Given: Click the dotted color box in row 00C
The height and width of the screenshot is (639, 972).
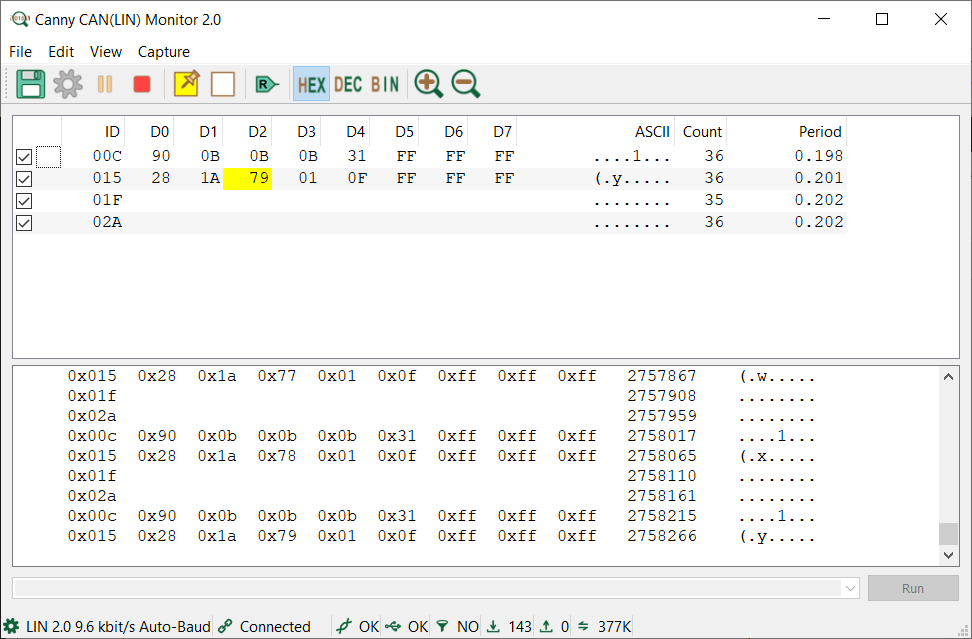Looking at the screenshot, I should pyautogui.click(x=48, y=157).
